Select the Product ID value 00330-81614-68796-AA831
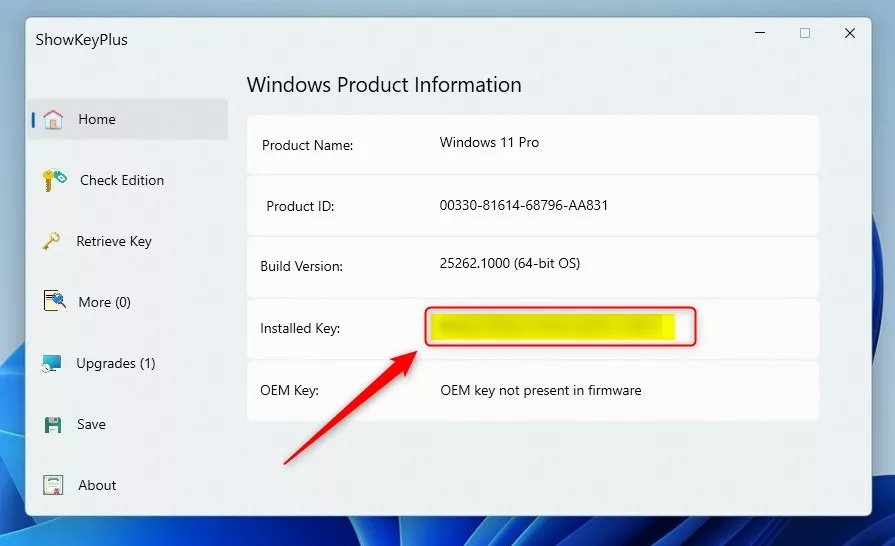Viewport: 895px width, 546px height. [524, 205]
